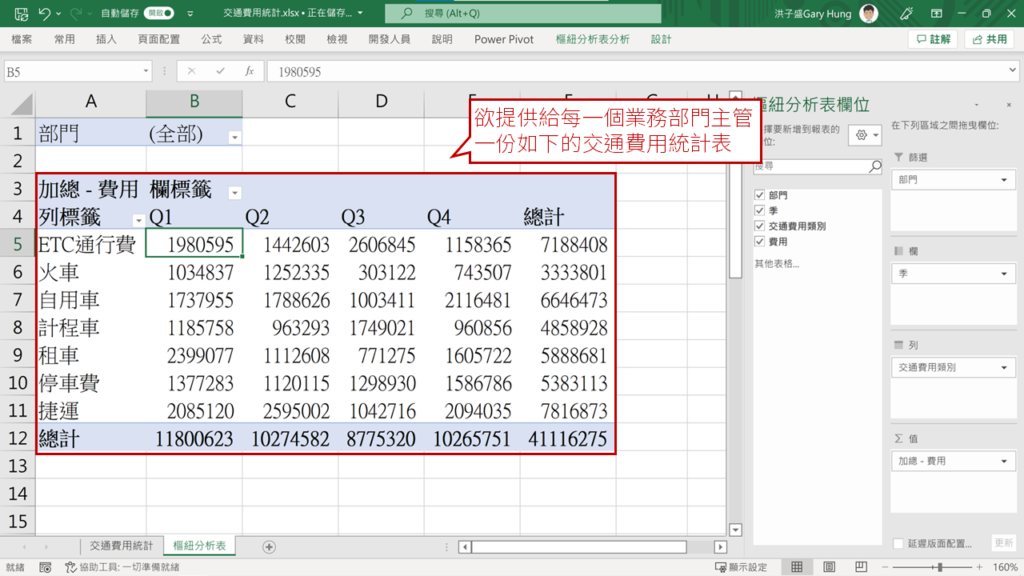Open the pivot fields pane options dropdown arrow
Image resolution: width=1024 pixels, height=576 pixels.
[x=977, y=104]
